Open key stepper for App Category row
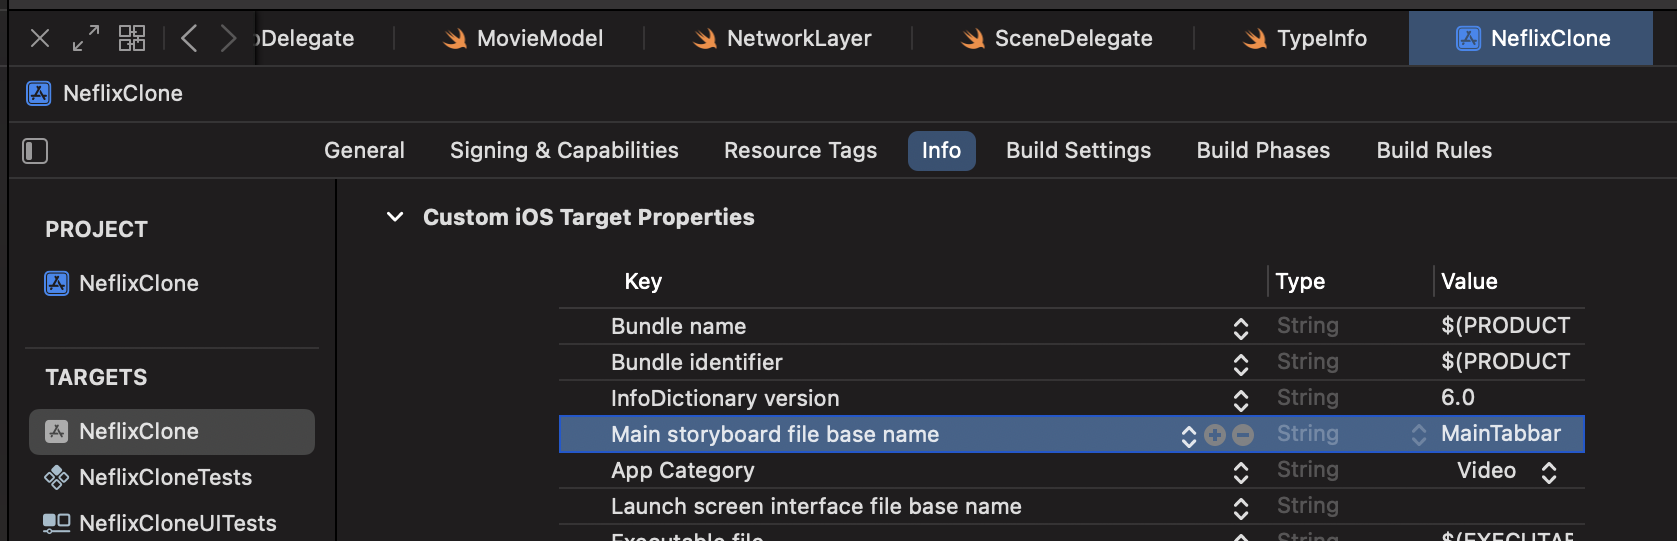The width and height of the screenshot is (1677, 541). point(1241,472)
